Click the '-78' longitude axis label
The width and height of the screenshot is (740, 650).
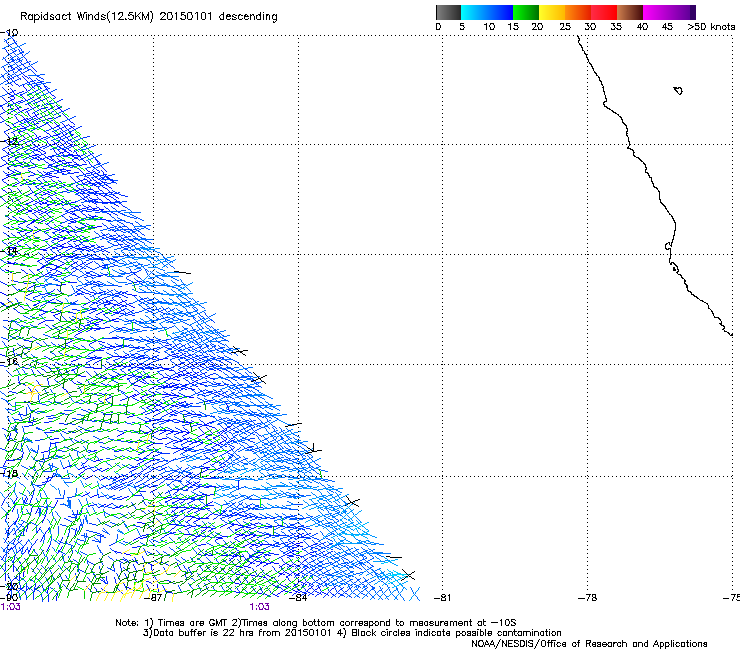(x=587, y=598)
